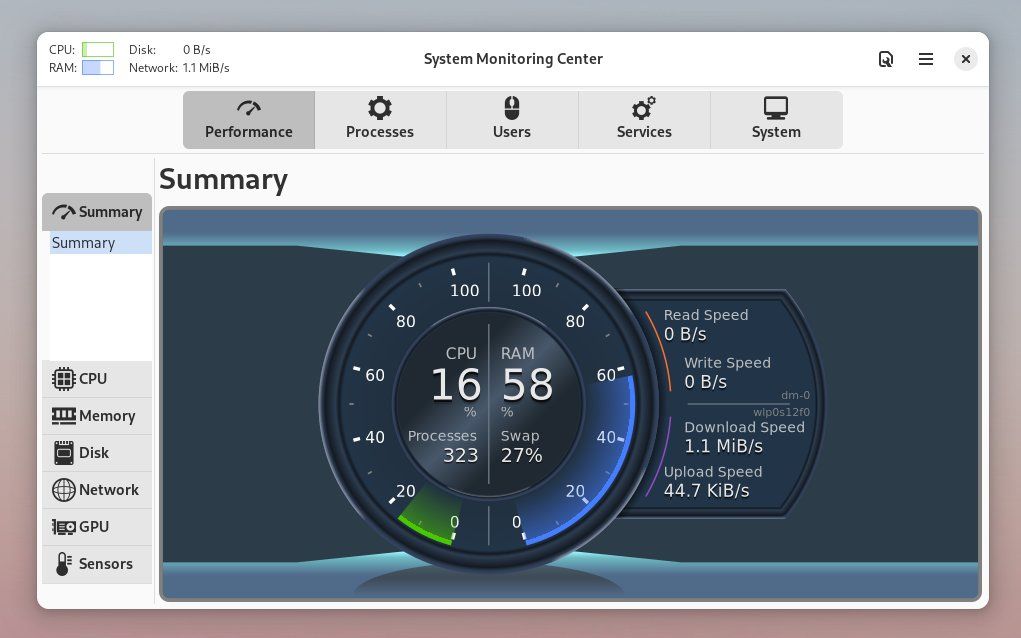Viewport: 1021px width, 638px height.
Task: Click the CPU usage mini bar
Action: tap(99, 49)
